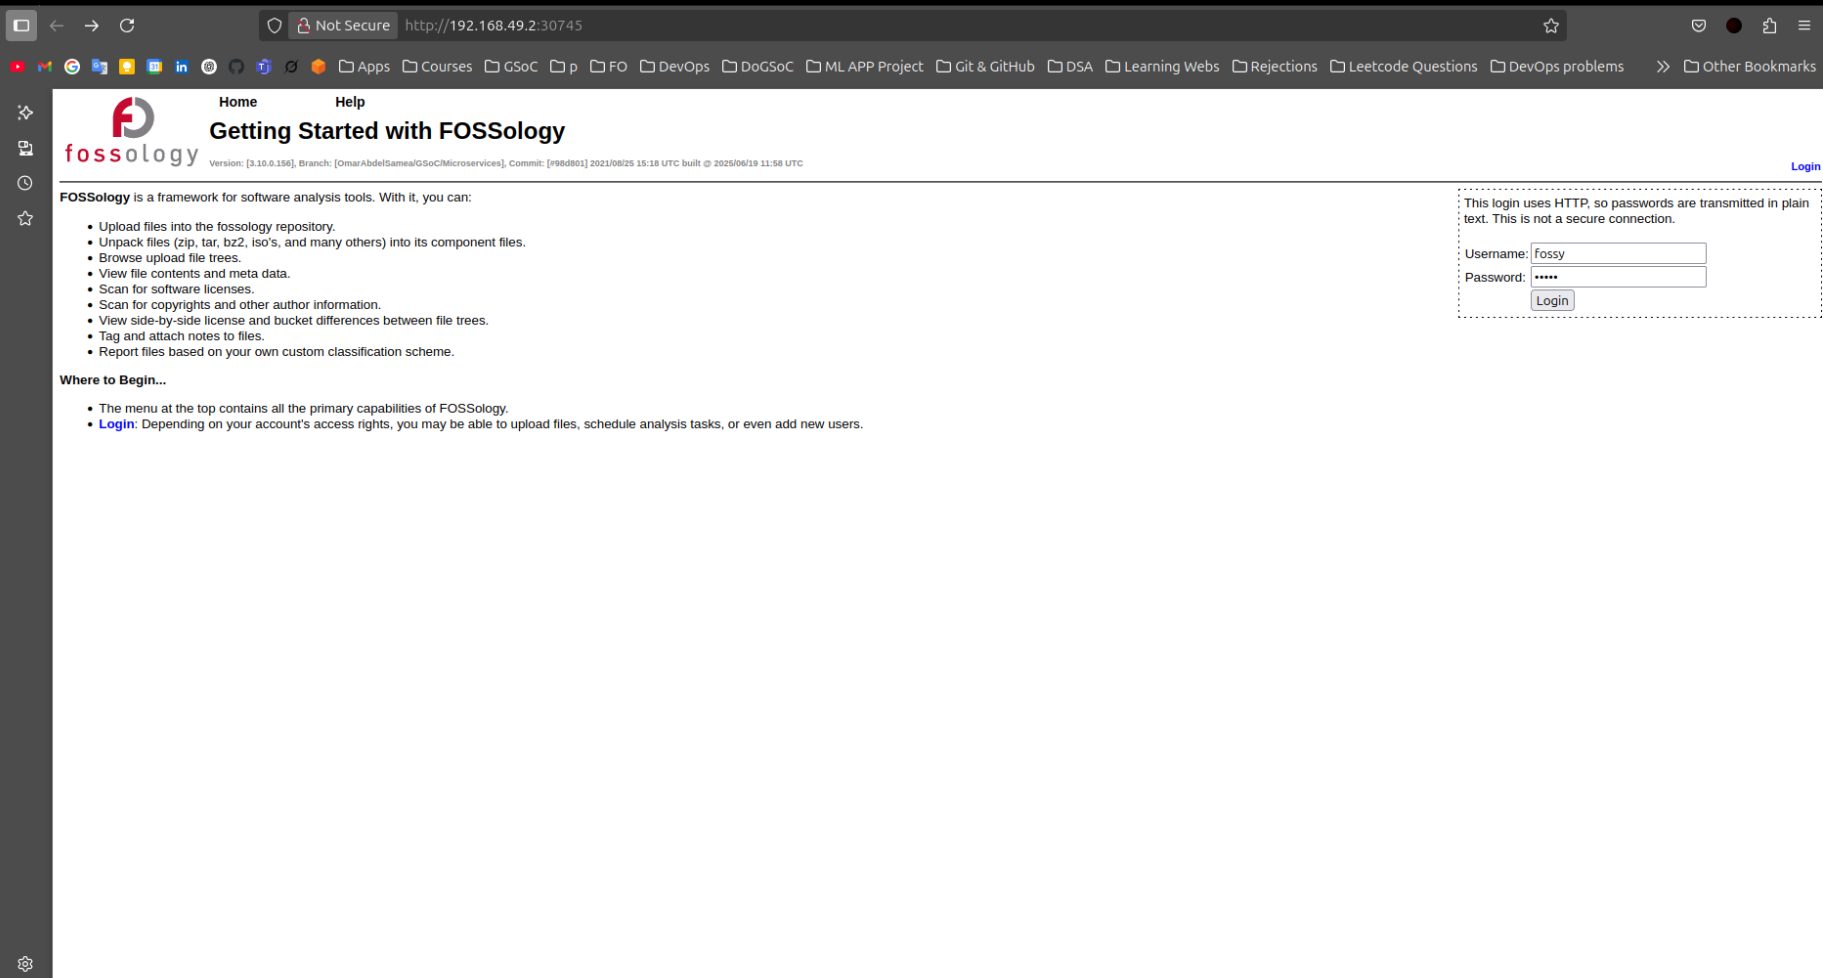
Task: Focus the Password input field
Action: pyautogui.click(x=1618, y=277)
